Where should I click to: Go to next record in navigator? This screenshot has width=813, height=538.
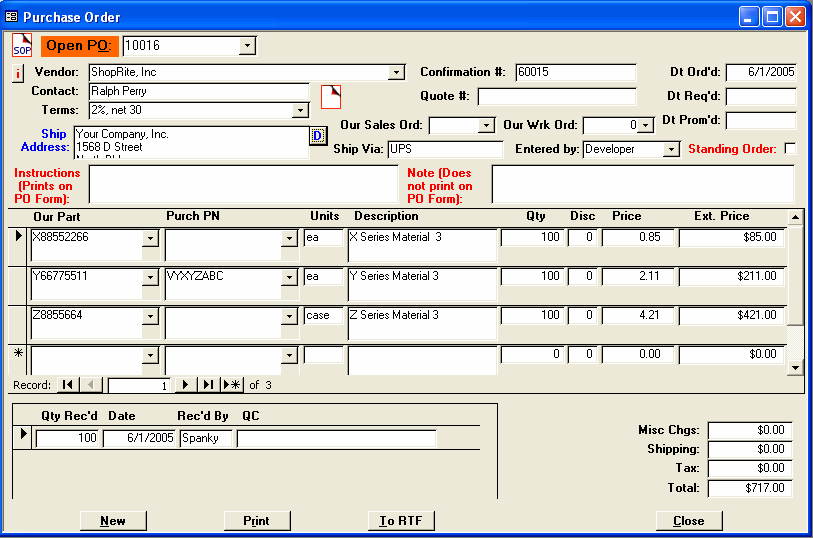point(185,385)
